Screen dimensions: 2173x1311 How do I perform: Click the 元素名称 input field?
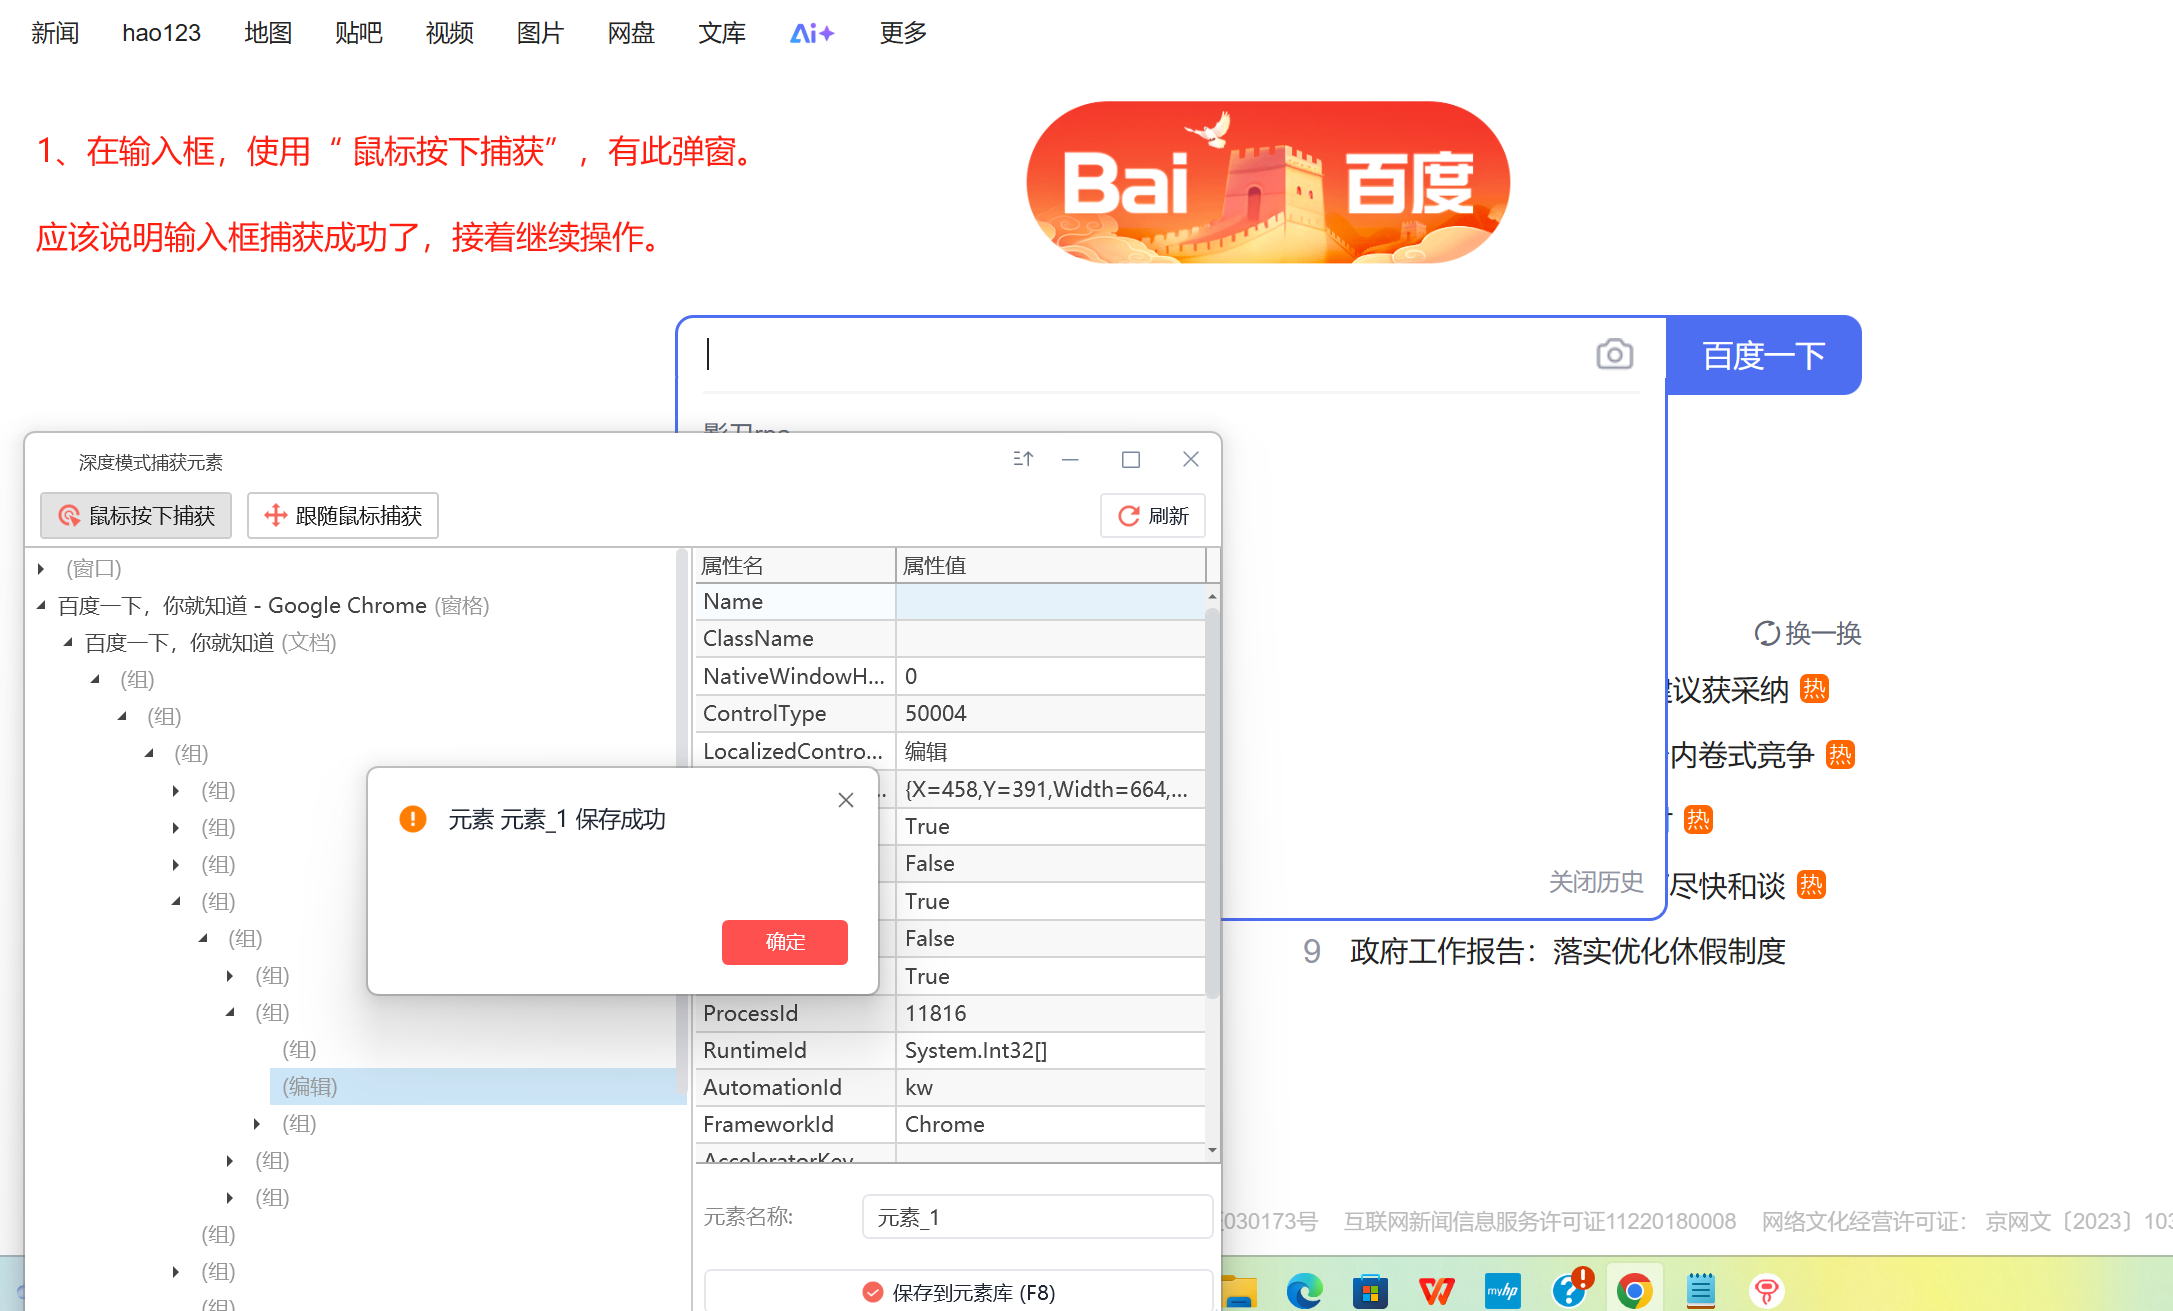[1036, 1217]
